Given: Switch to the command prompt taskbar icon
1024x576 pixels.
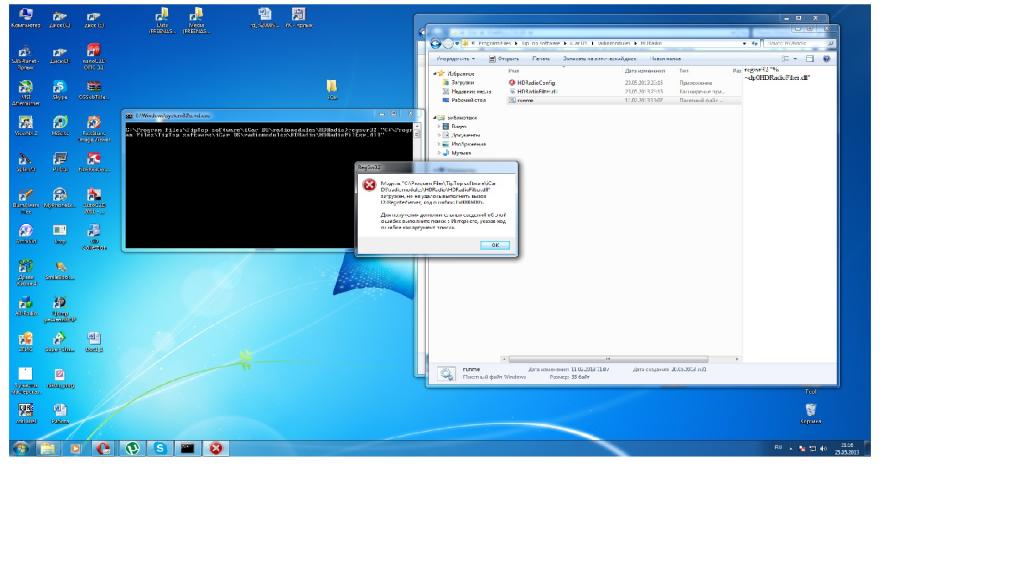Looking at the screenshot, I should point(186,448).
